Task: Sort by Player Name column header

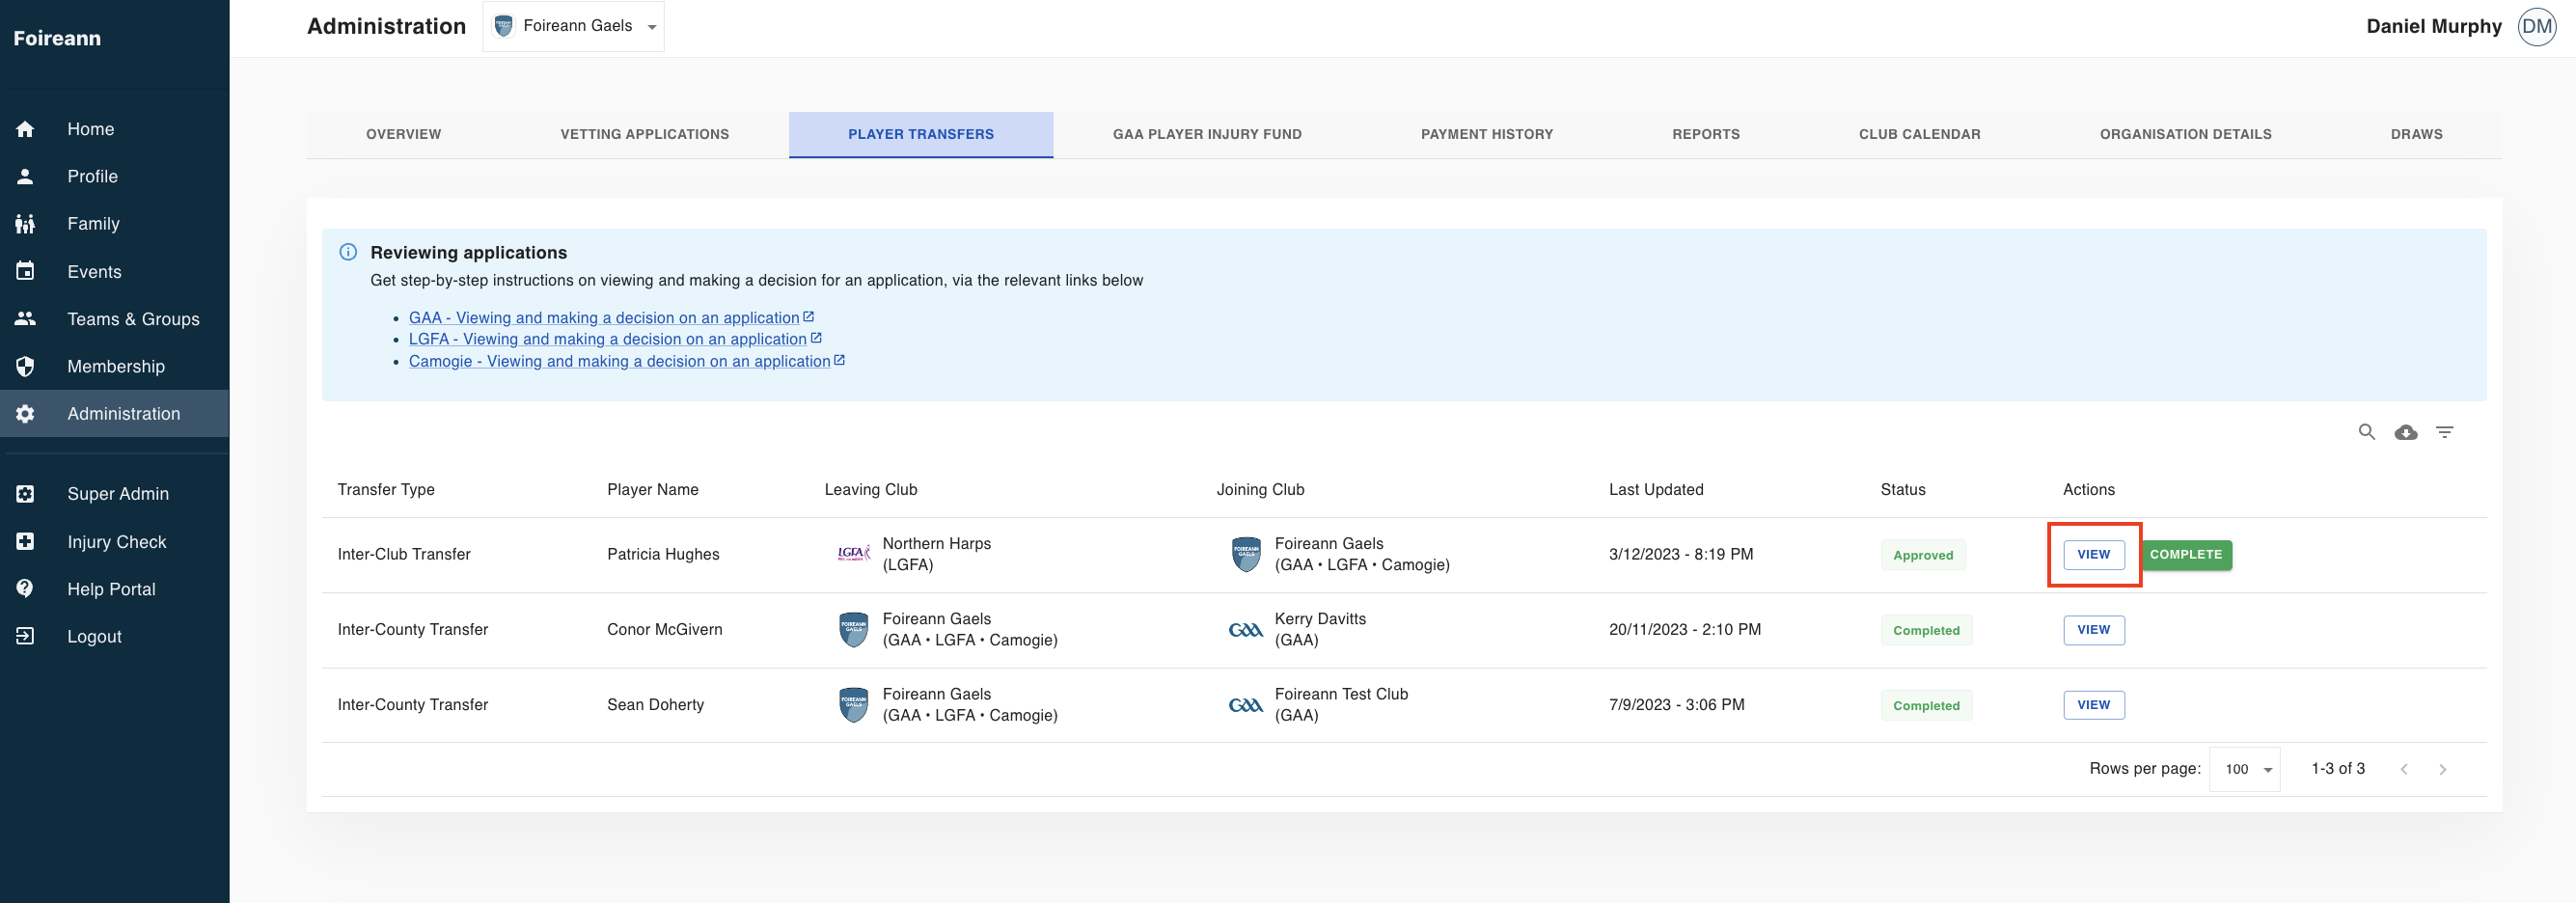Action: (x=652, y=489)
